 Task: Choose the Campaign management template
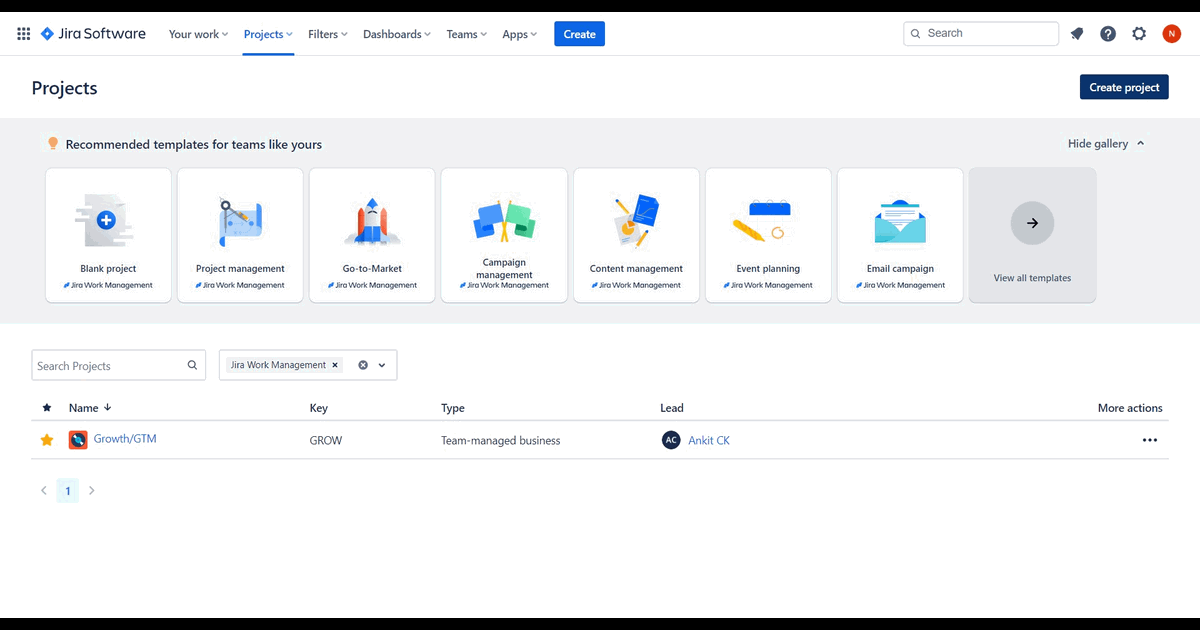coord(504,235)
